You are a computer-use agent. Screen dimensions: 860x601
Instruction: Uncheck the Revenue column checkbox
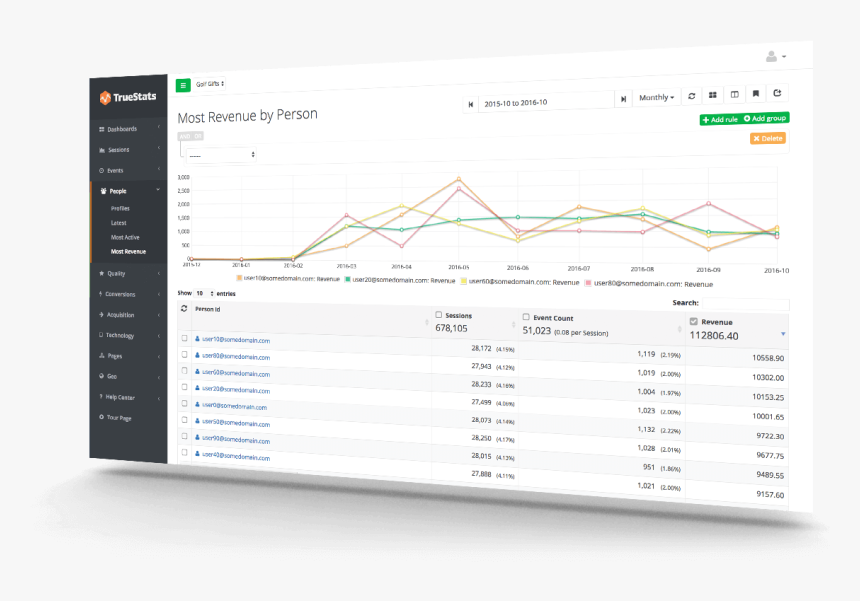(694, 321)
